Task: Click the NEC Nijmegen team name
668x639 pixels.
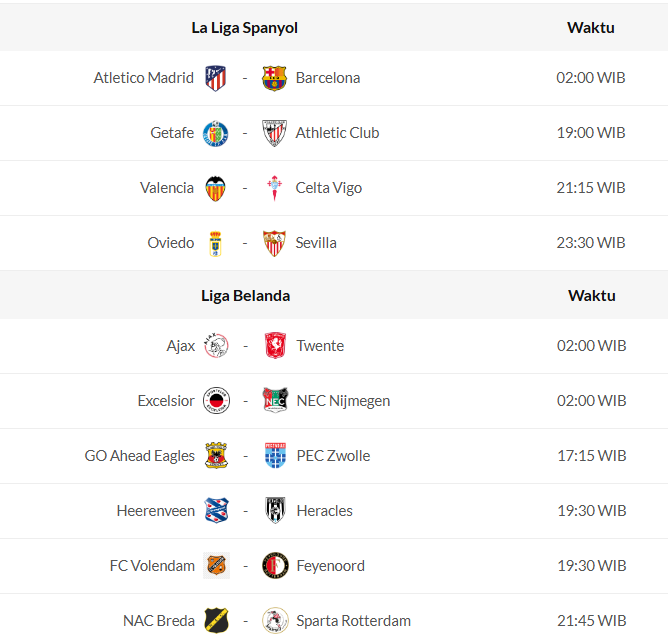Action: coord(343,401)
